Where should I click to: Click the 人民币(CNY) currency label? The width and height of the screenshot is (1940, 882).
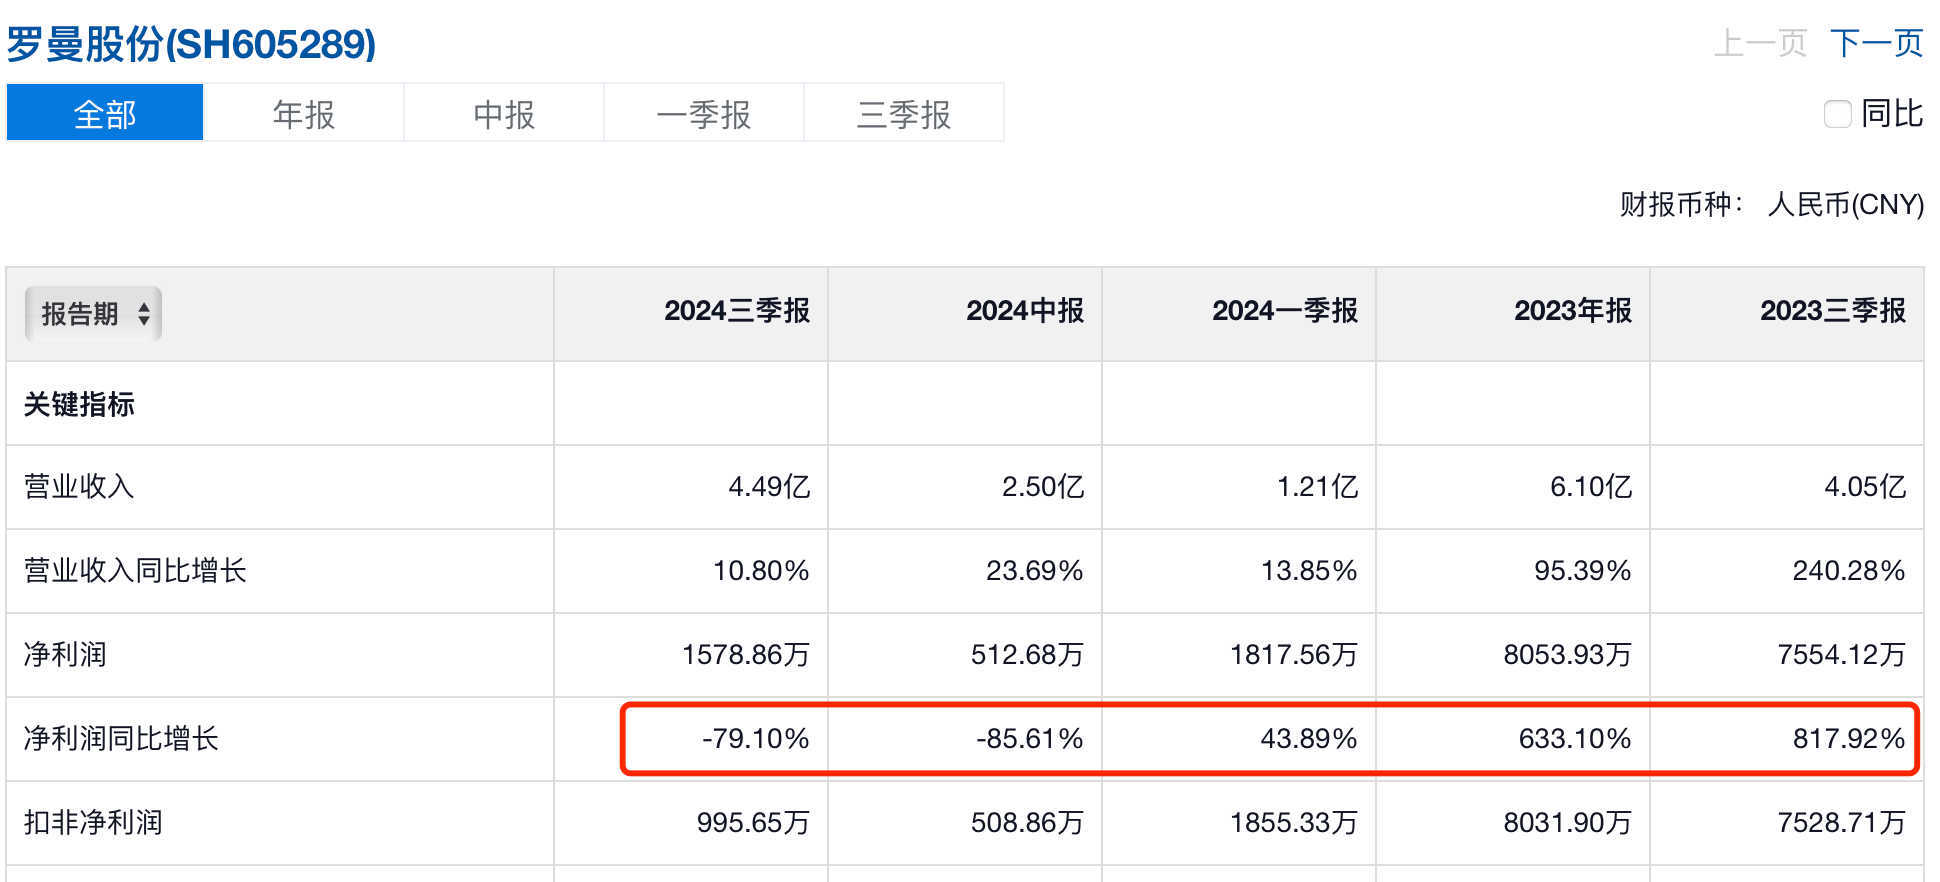pos(1845,205)
